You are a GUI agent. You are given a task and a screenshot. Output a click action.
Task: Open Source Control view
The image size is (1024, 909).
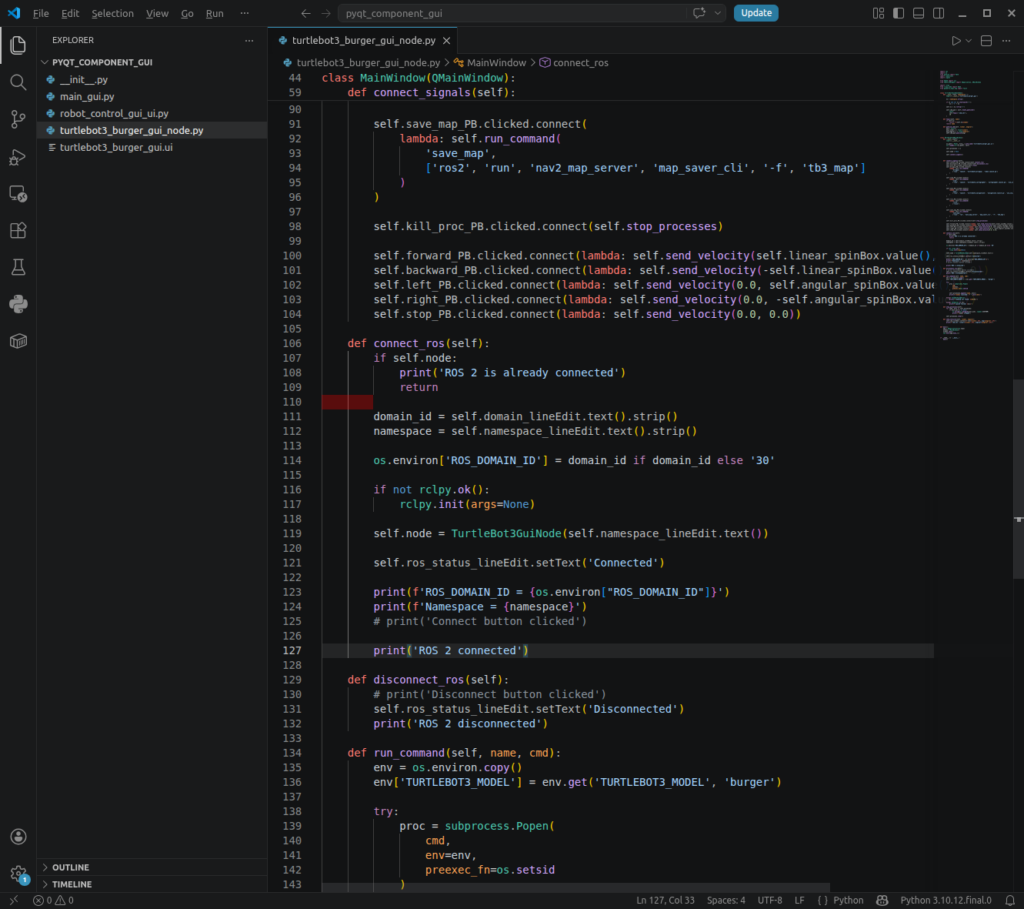point(18,119)
